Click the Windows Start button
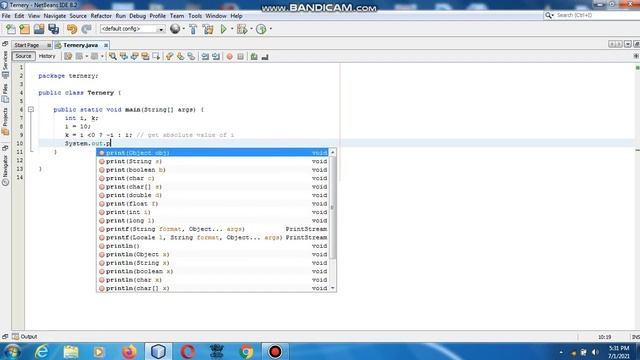 pos(12,351)
